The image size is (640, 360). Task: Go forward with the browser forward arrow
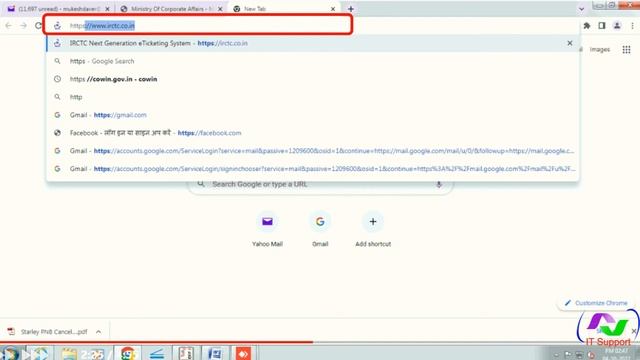coord(23,26)
